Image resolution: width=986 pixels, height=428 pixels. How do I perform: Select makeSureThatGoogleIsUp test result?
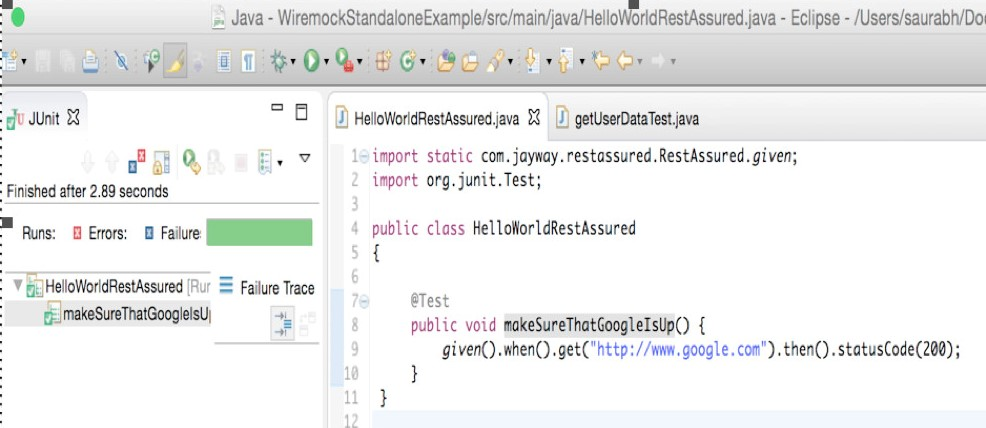[128, 314]
